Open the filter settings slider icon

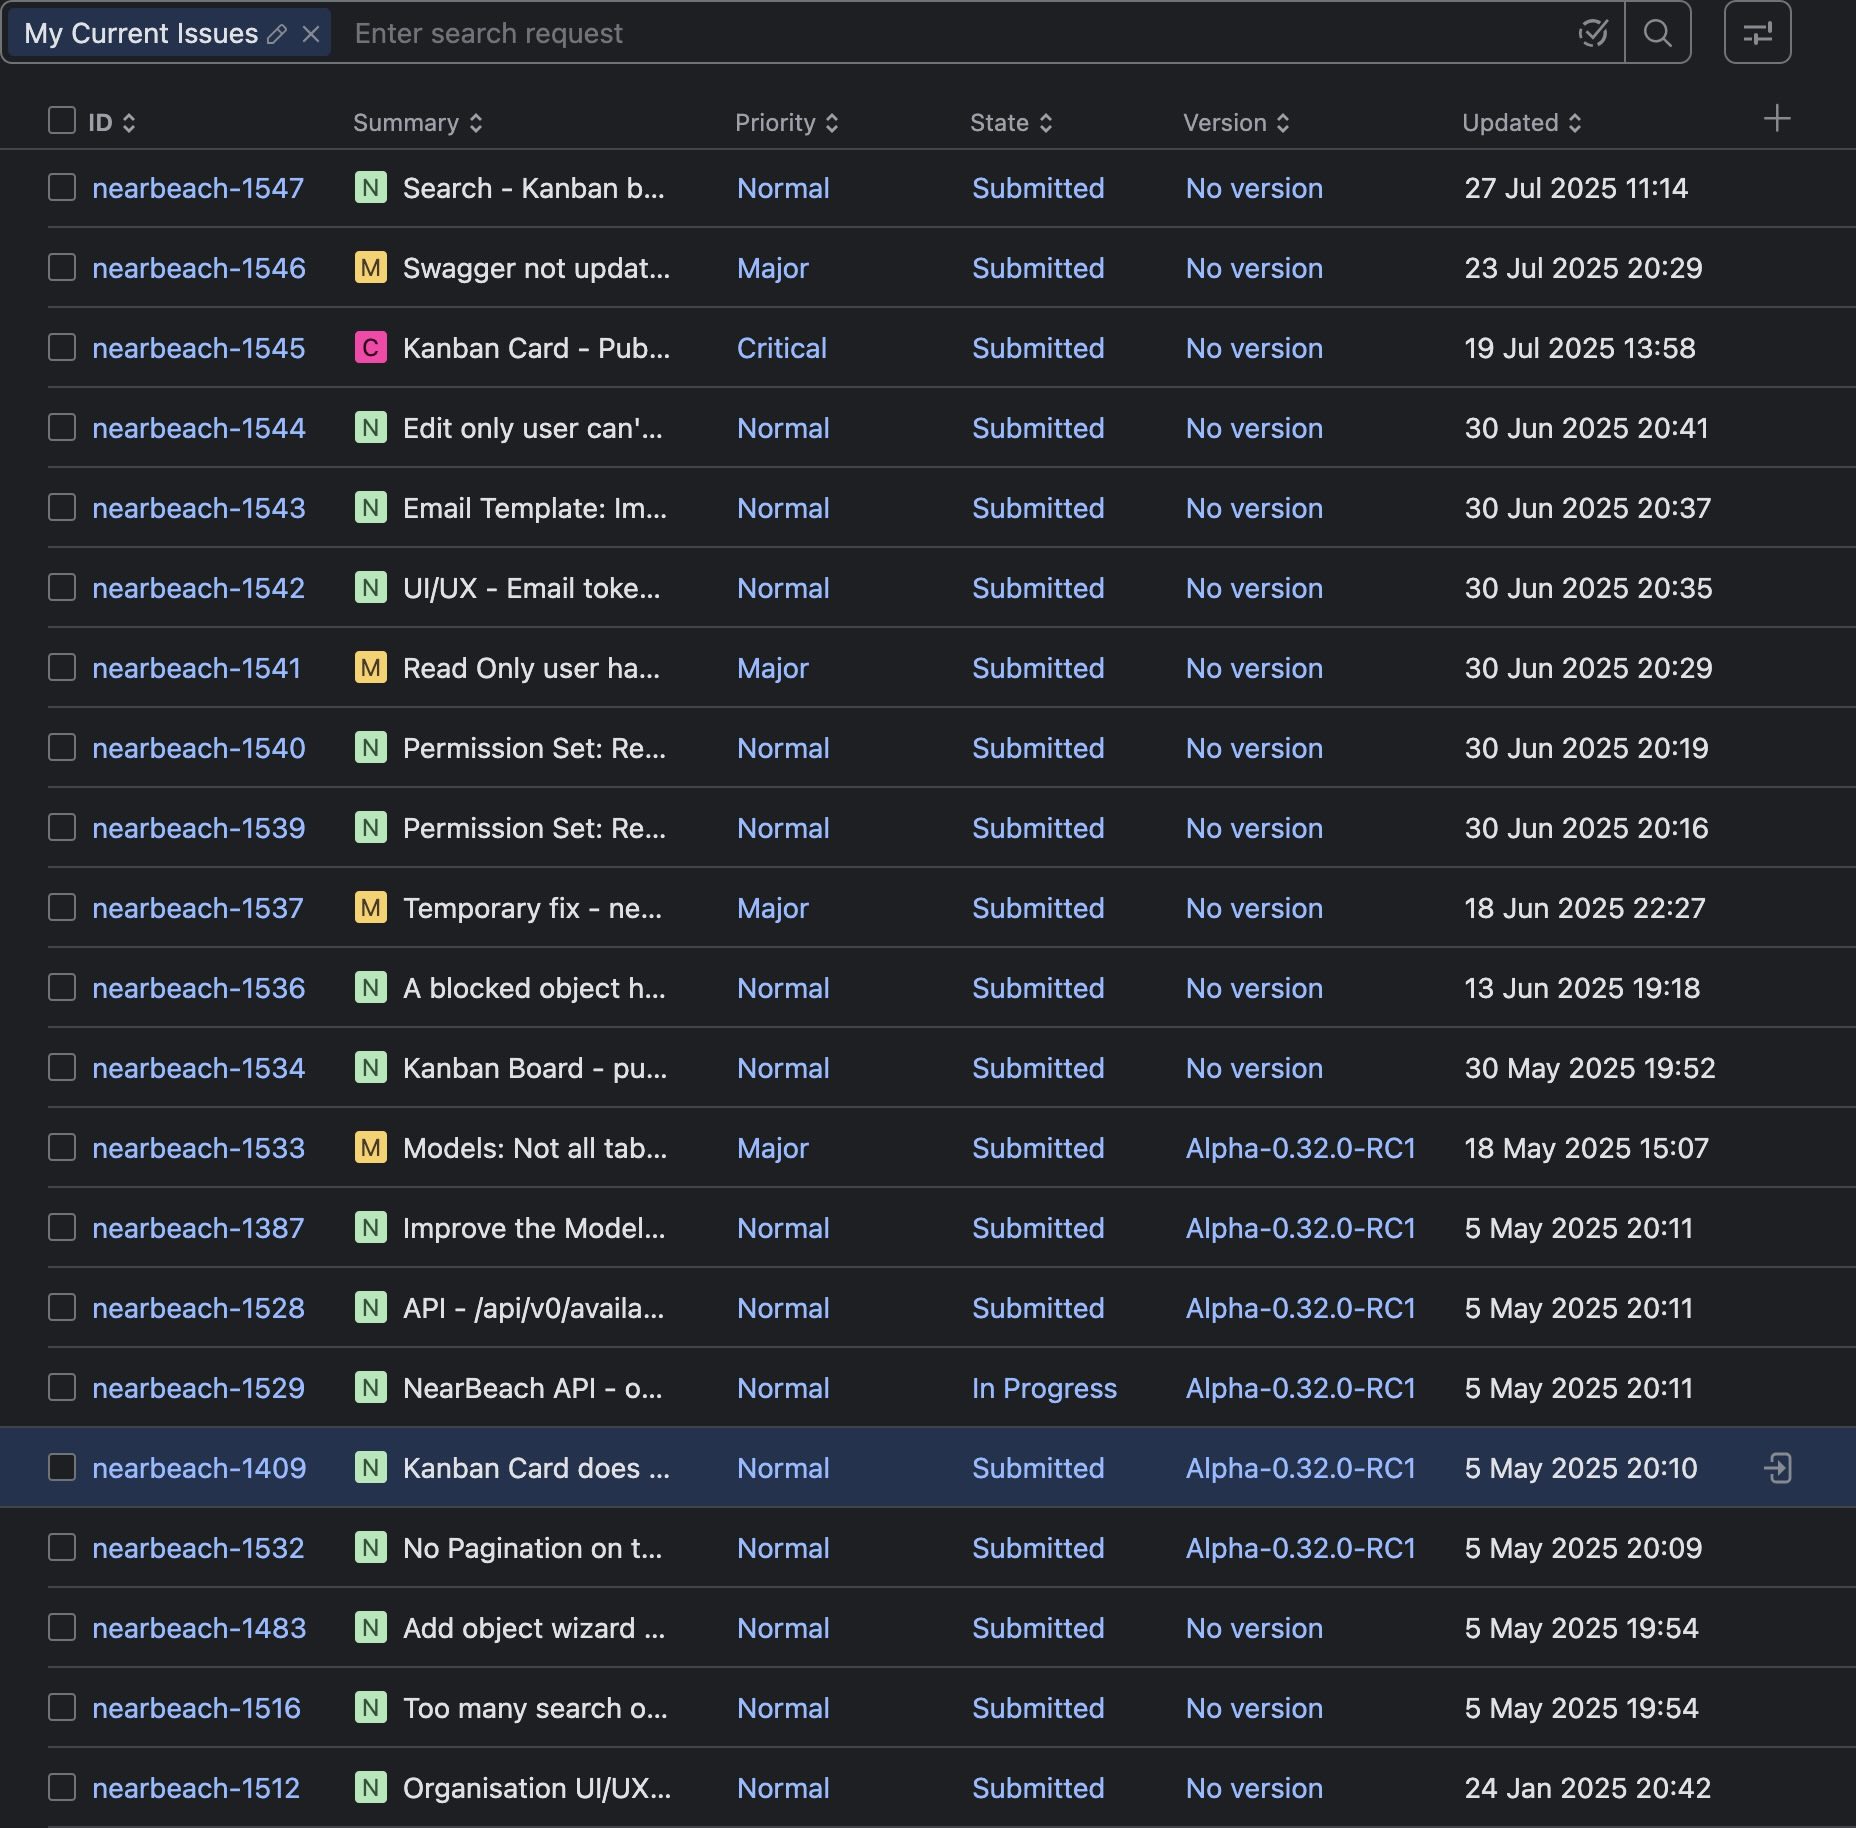[x=1757, y=33]
